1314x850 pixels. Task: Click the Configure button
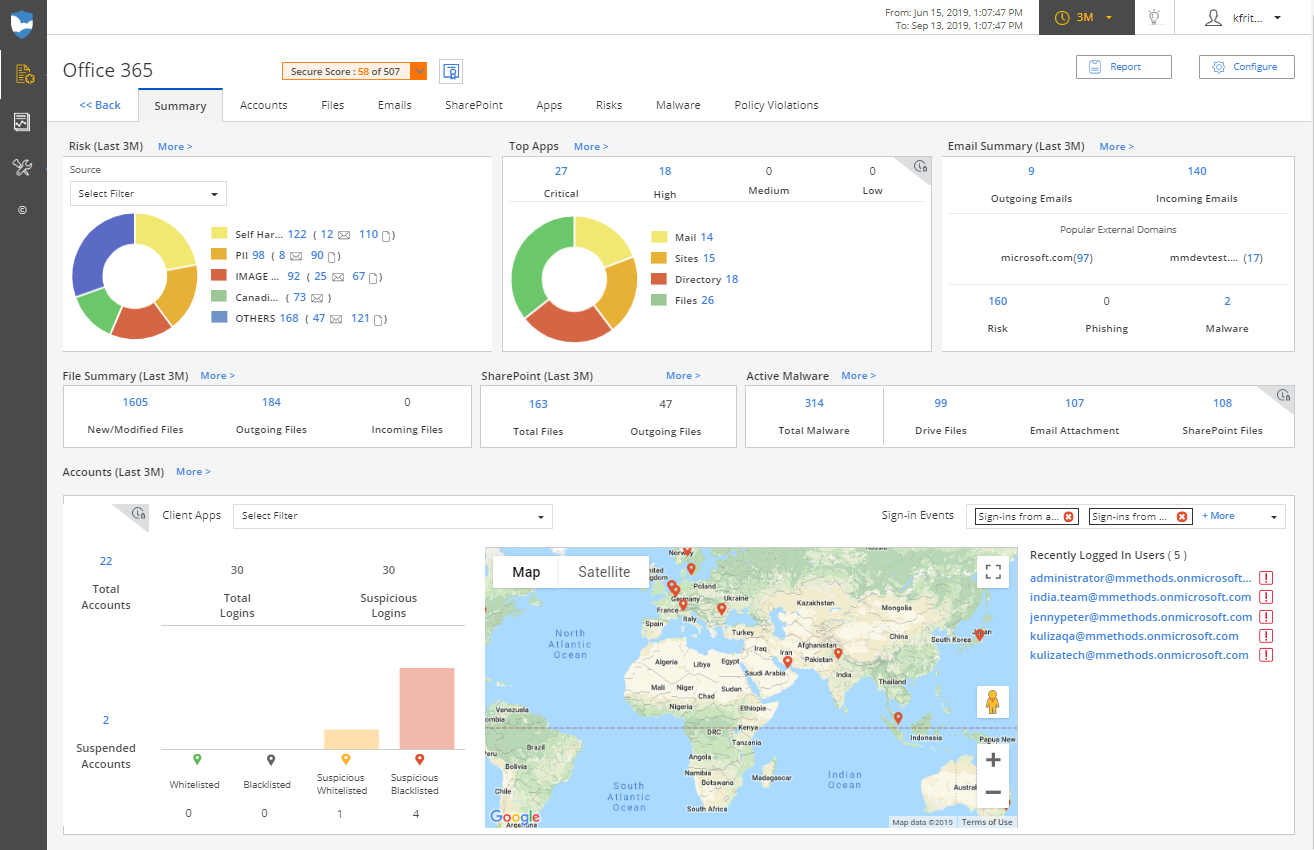point(1246,67)
